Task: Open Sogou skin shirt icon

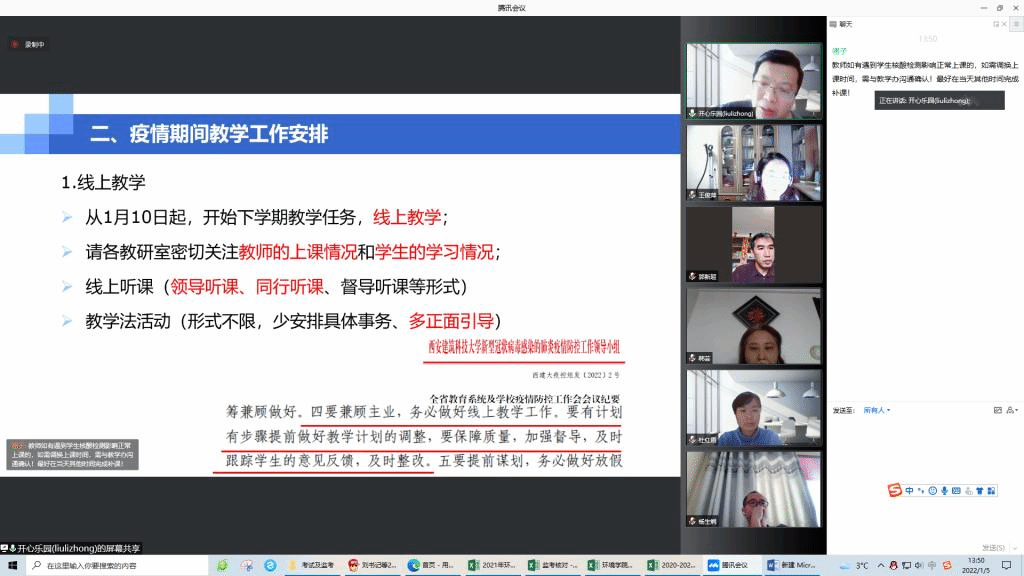Action: pos(981,490)
